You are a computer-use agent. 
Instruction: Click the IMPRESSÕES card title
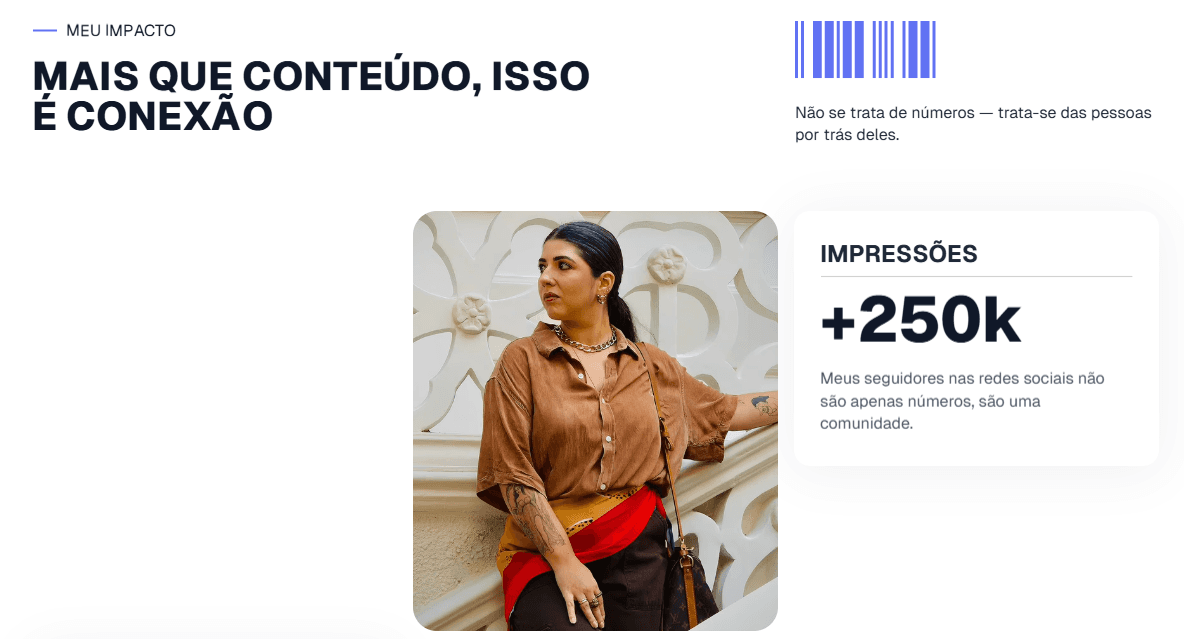[899, 254]
